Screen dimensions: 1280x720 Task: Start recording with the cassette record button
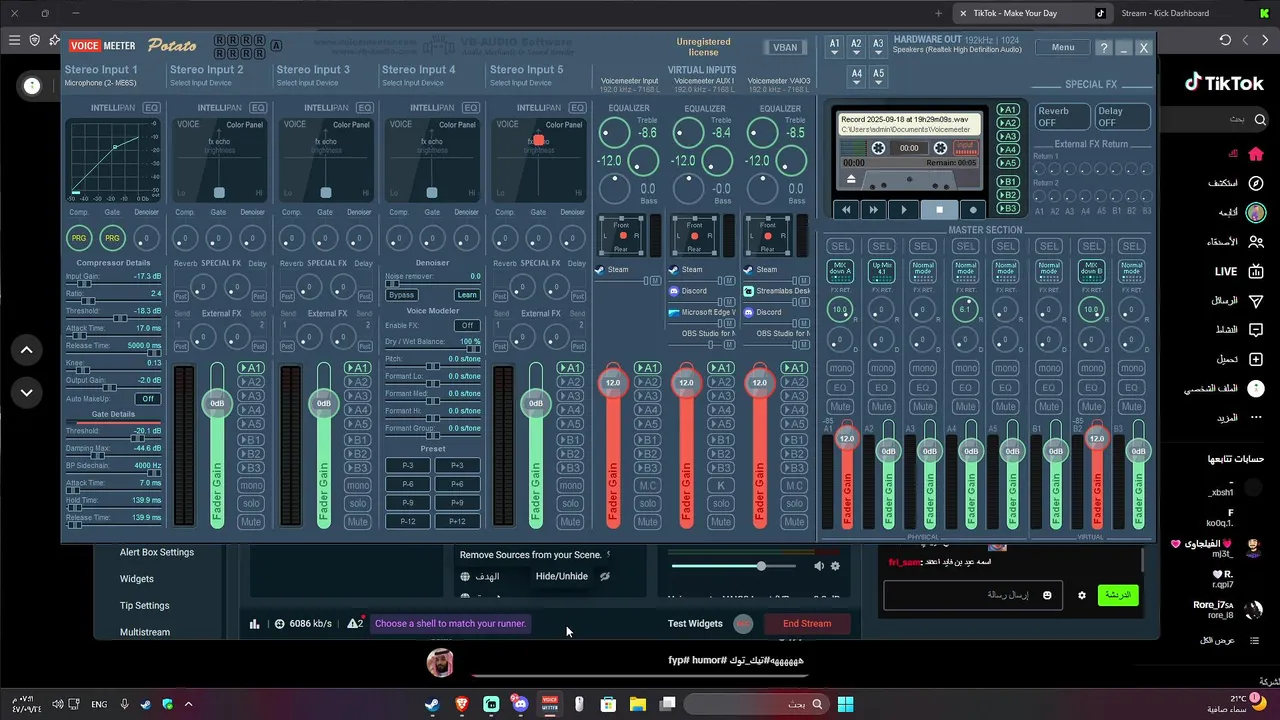[x=973, y=210]
